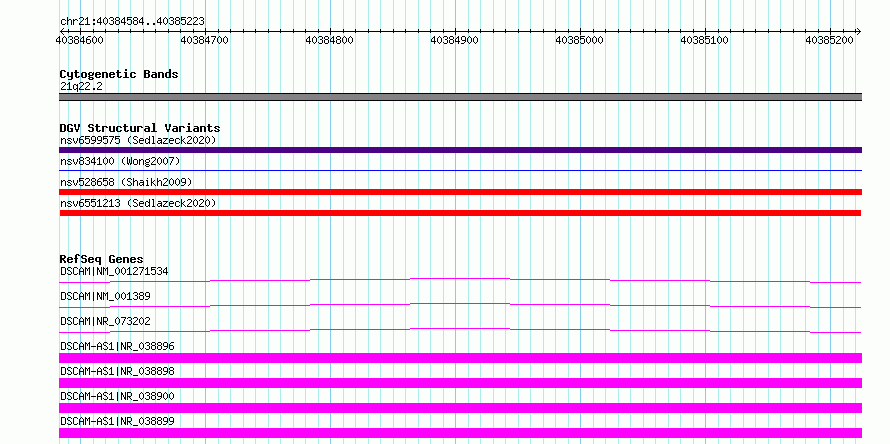Click the DGV Structural Variants track title
This screenshot has width=890, height=444.
pyautogui.click(x=140, y=128)
